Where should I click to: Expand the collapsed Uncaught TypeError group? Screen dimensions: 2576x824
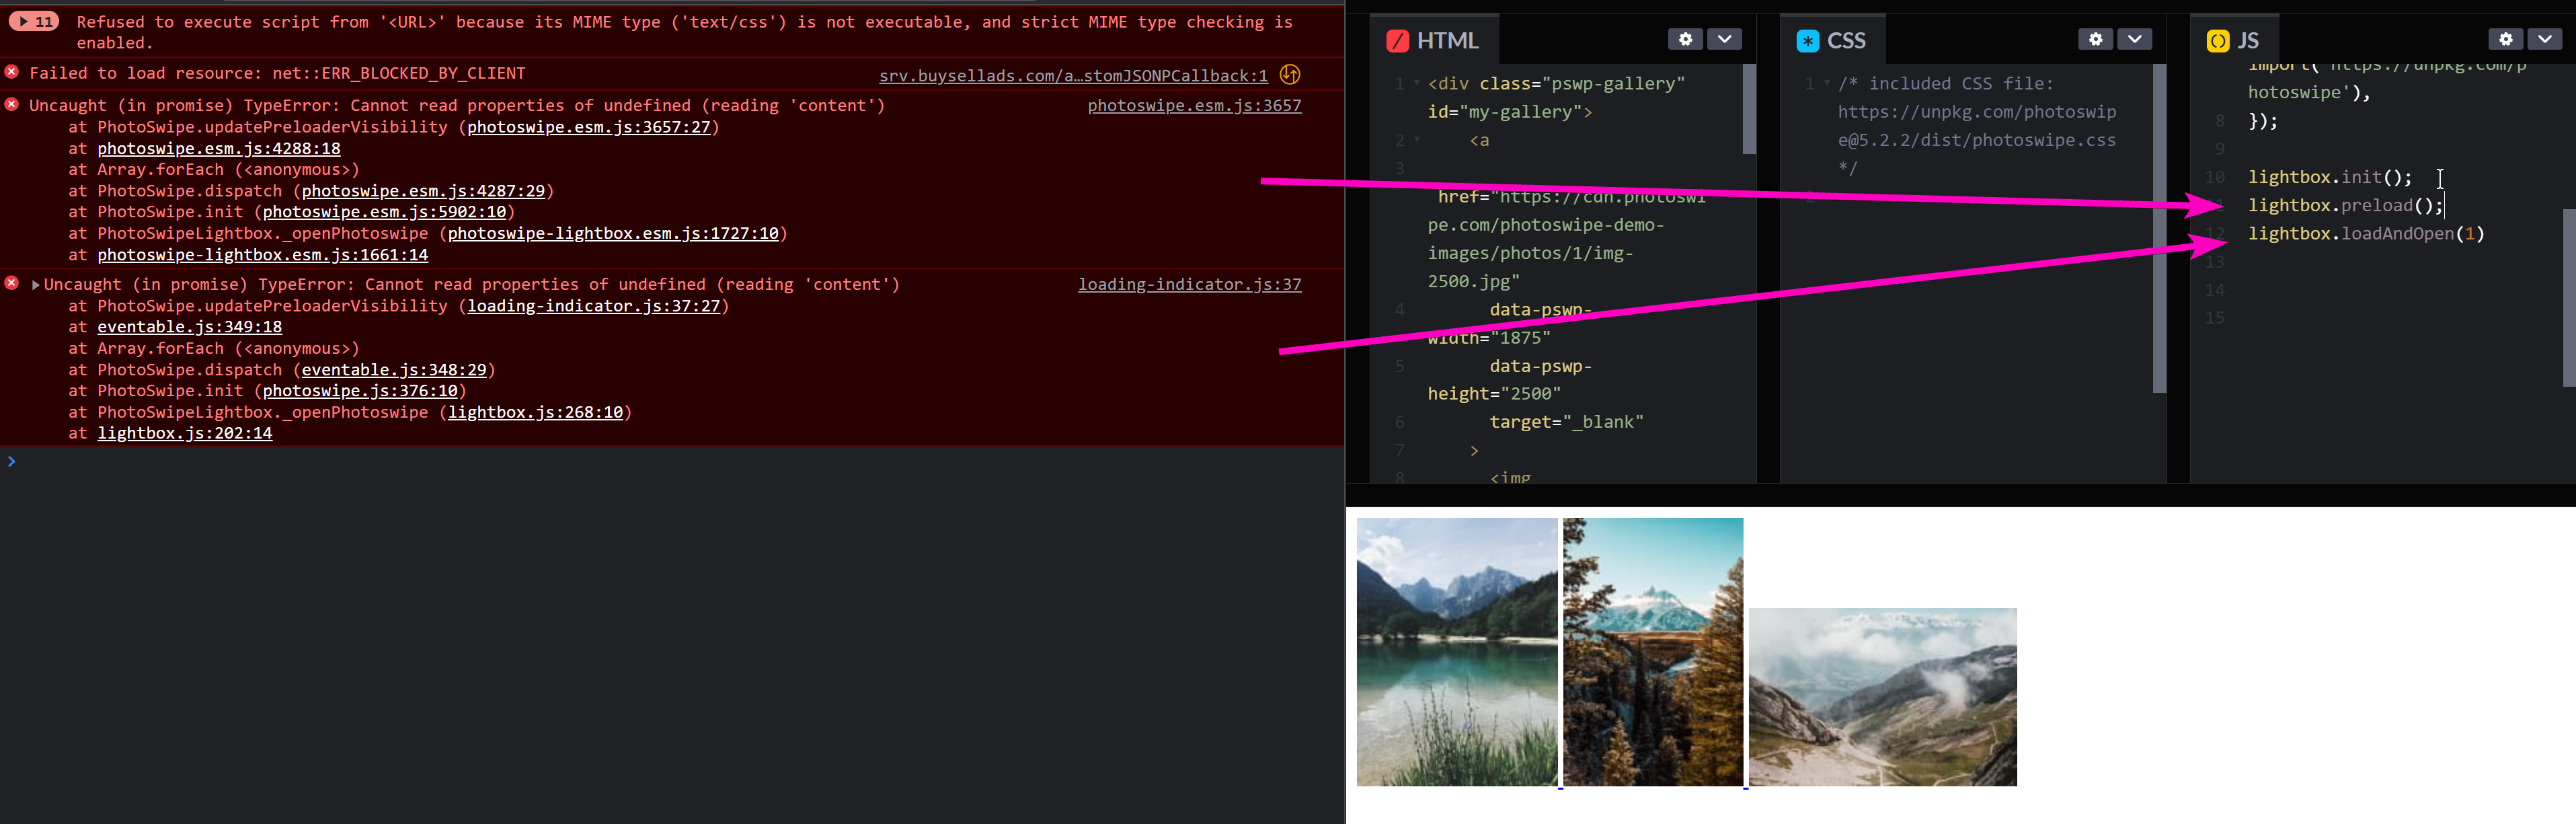click(35, 284)
